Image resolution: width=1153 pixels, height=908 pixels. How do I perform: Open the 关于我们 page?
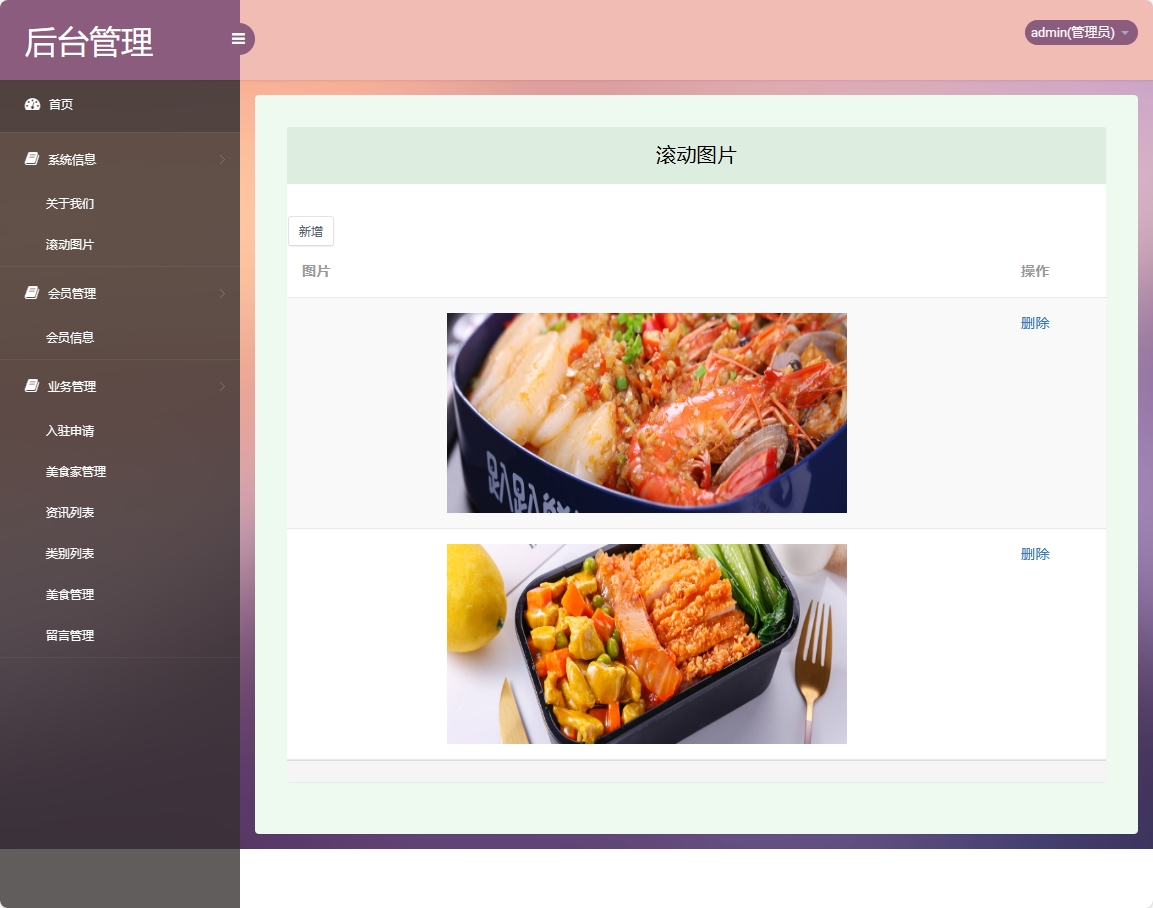tap(68, 203)
